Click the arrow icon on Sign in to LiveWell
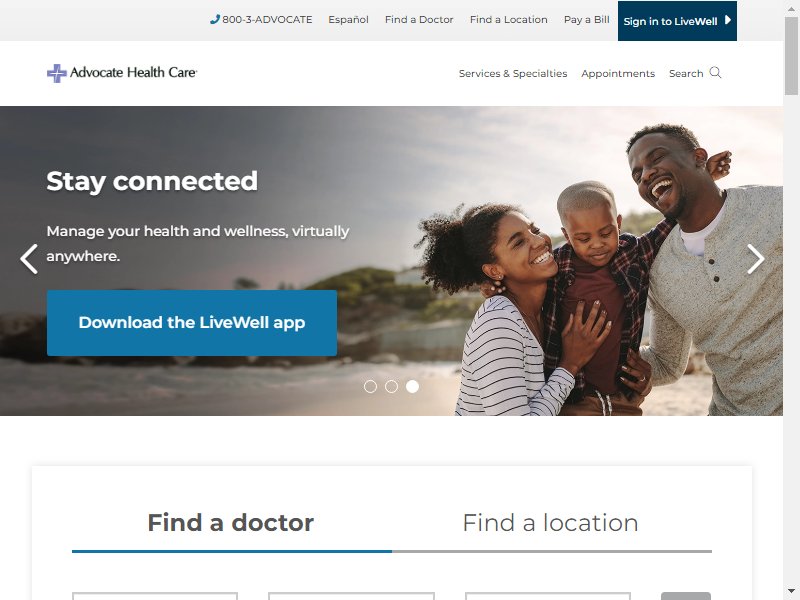 728,20
